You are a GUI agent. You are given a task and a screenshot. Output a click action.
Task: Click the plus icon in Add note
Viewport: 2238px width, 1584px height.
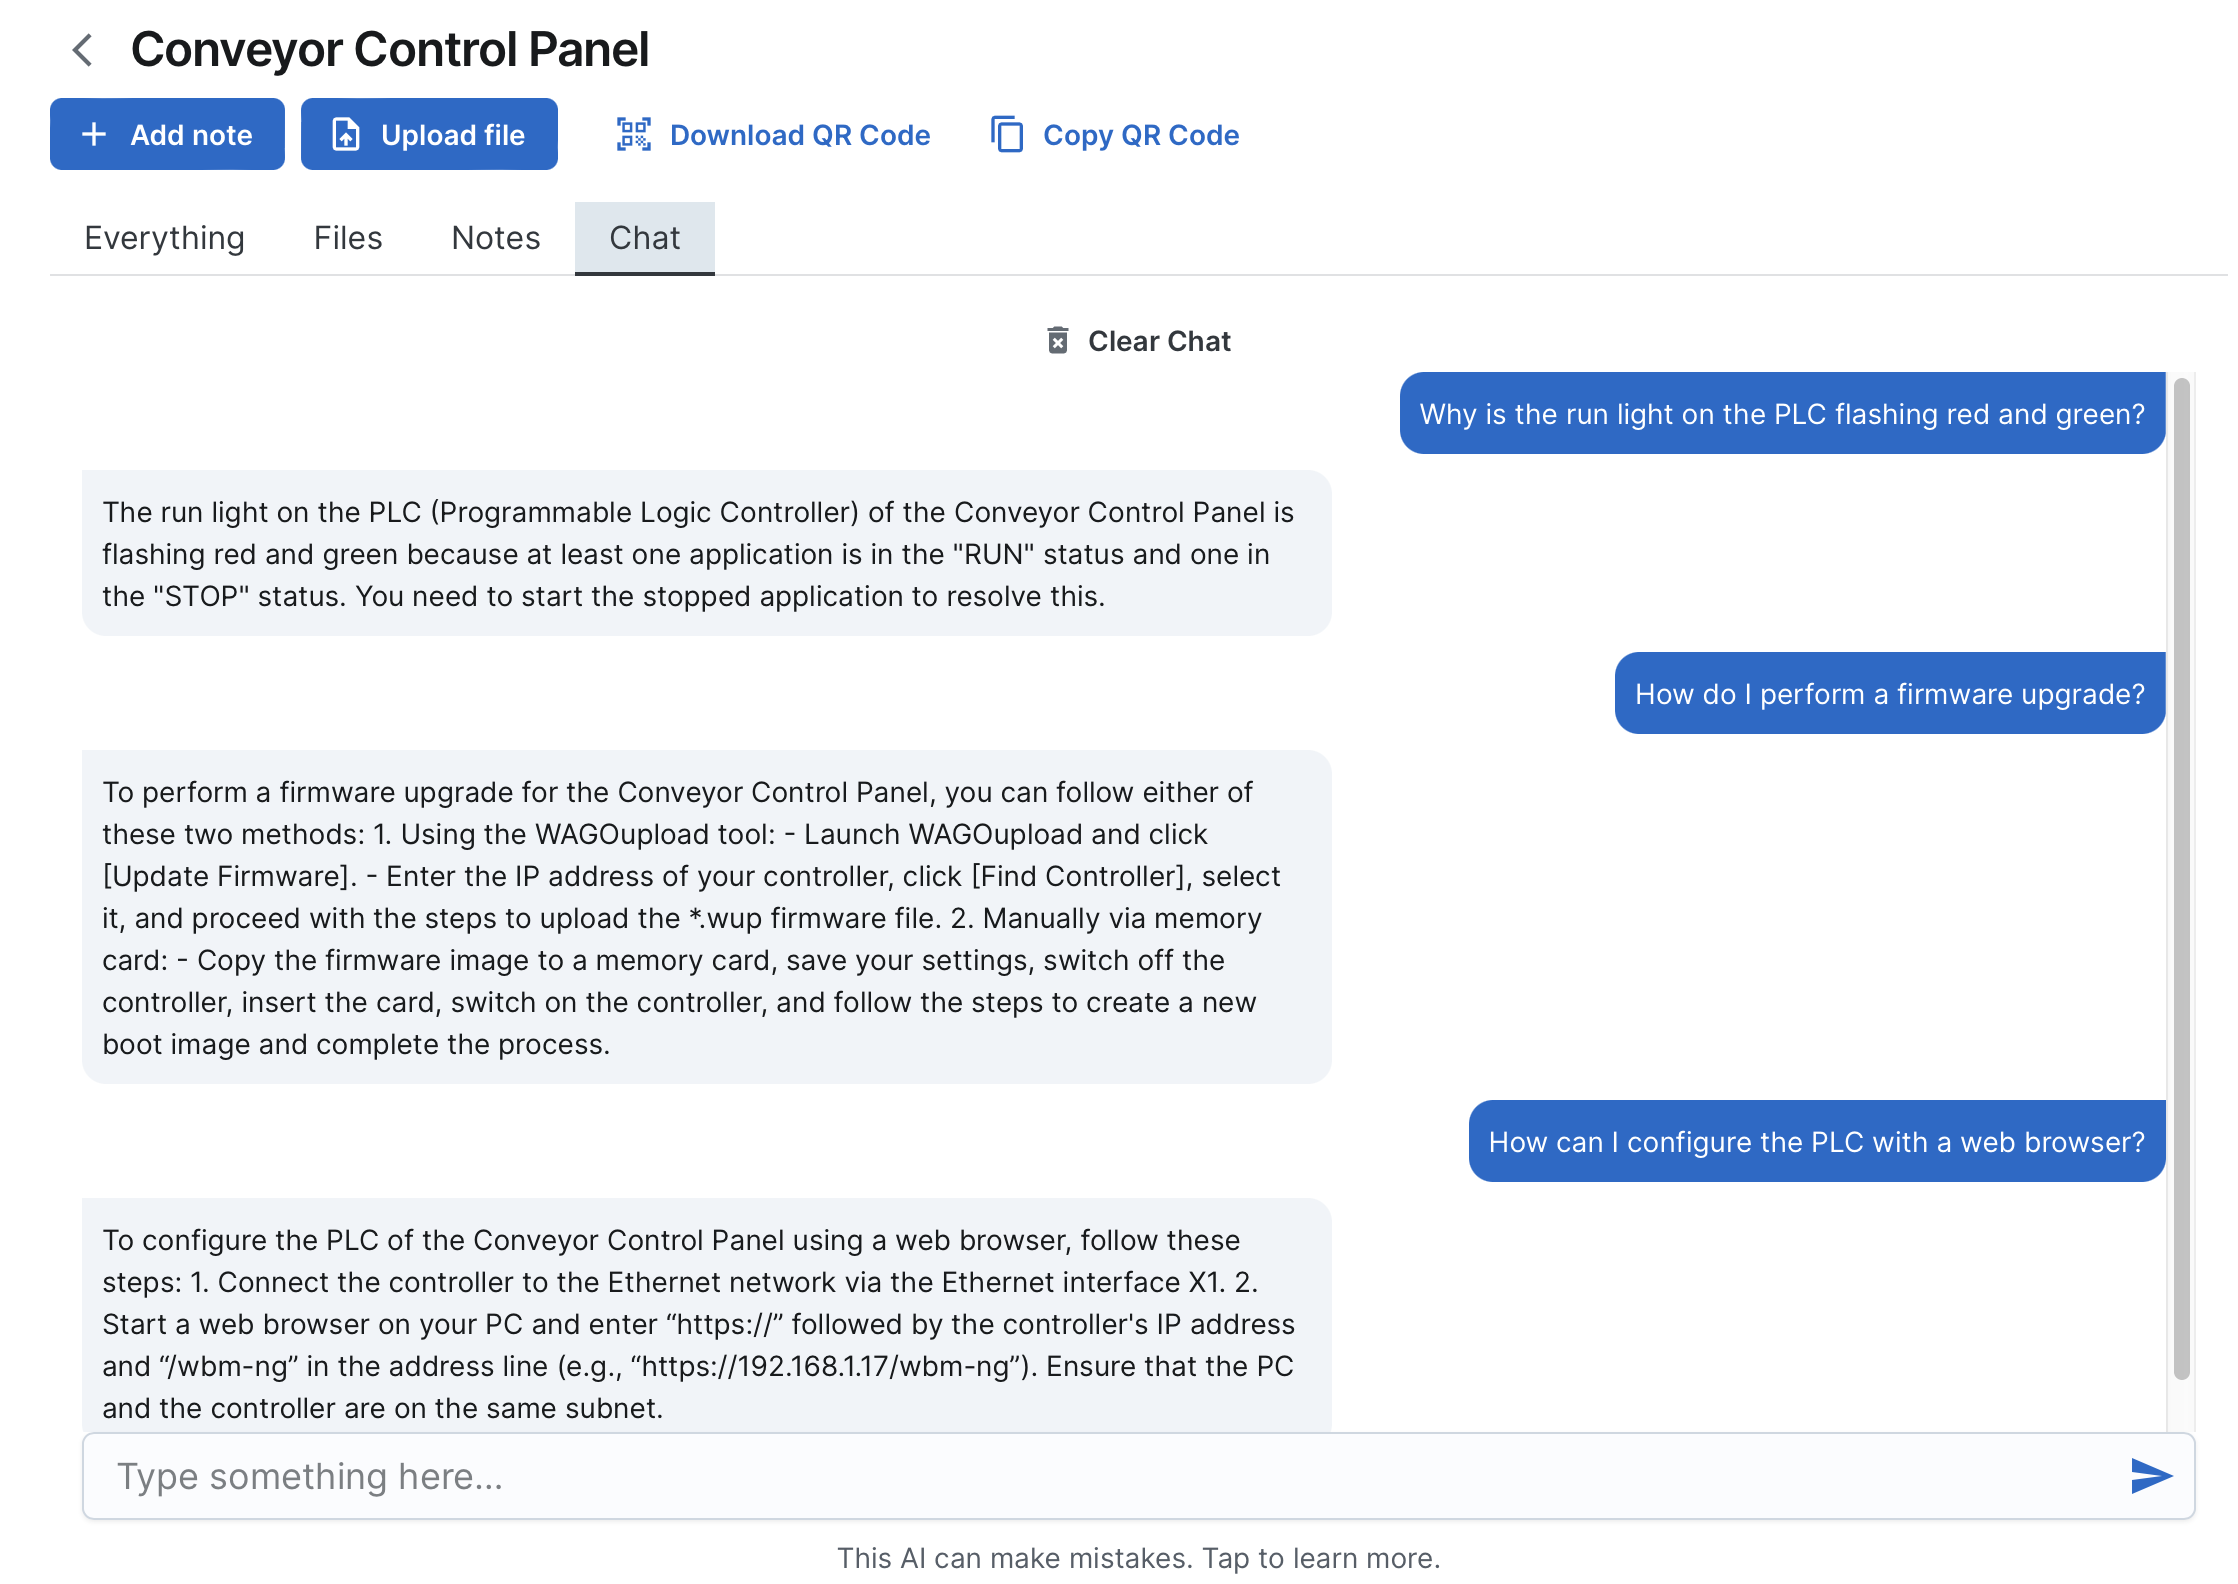[x=94, y=134]
